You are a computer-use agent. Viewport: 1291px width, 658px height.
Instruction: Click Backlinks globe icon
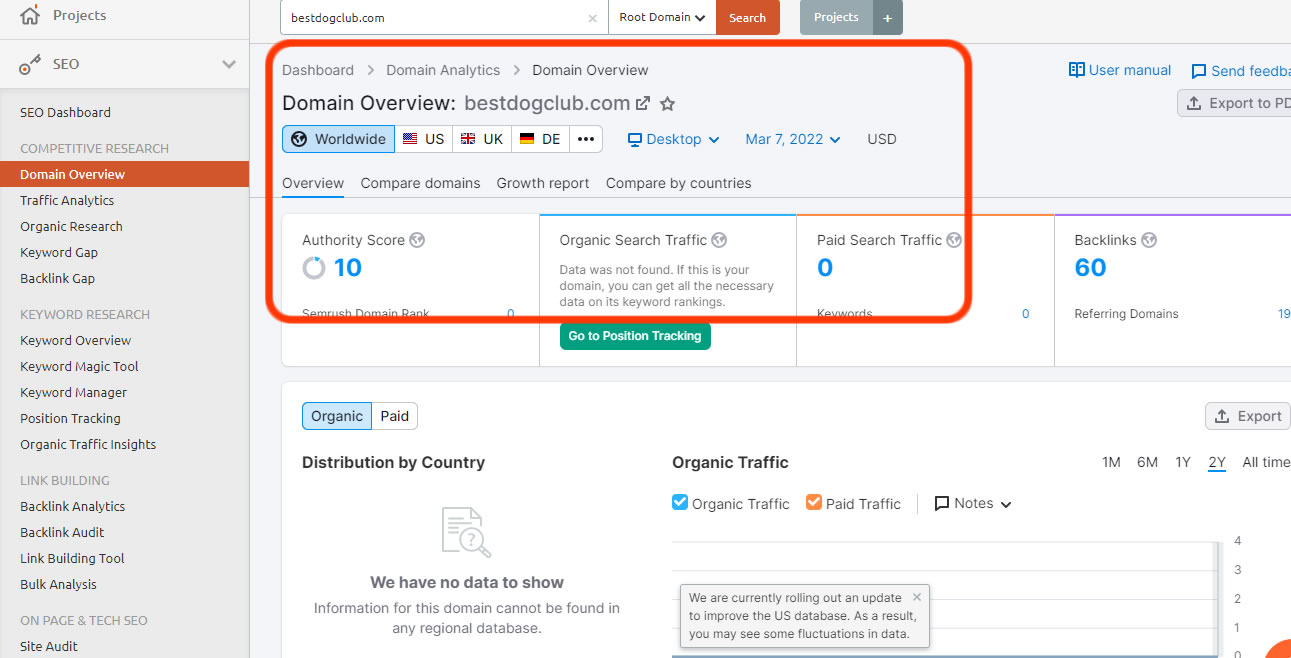pos(1149,240)
